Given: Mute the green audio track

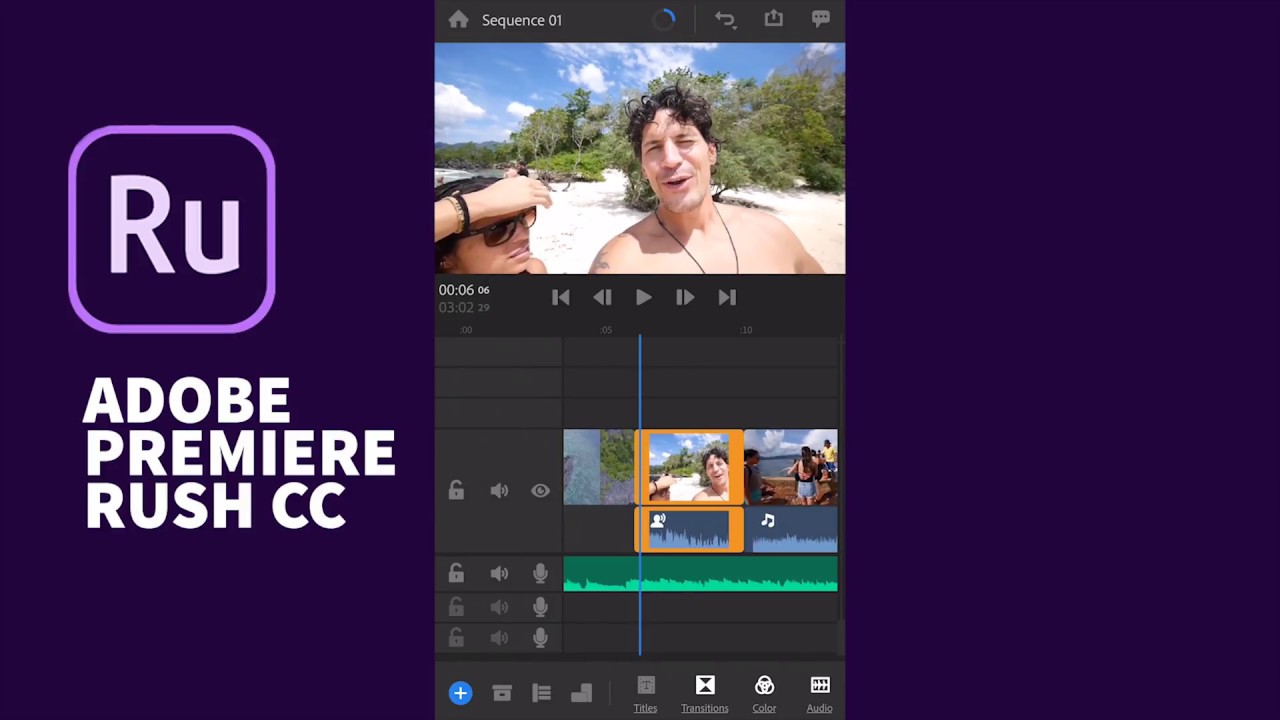Looking at the screenshot, I should coord(499,573).
